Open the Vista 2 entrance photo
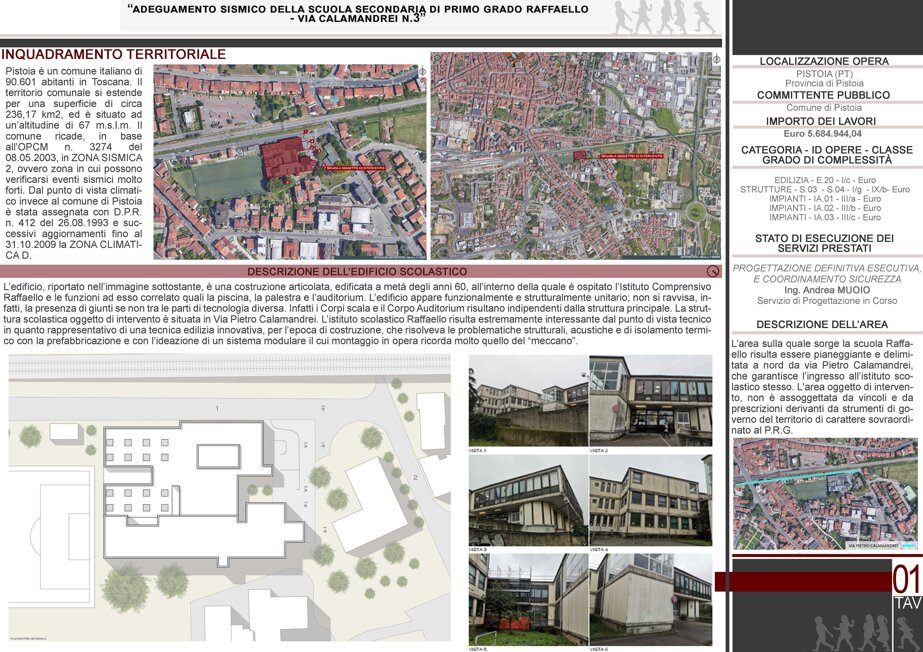Viewport: 923px width, 652px height. tap(650, 401)
